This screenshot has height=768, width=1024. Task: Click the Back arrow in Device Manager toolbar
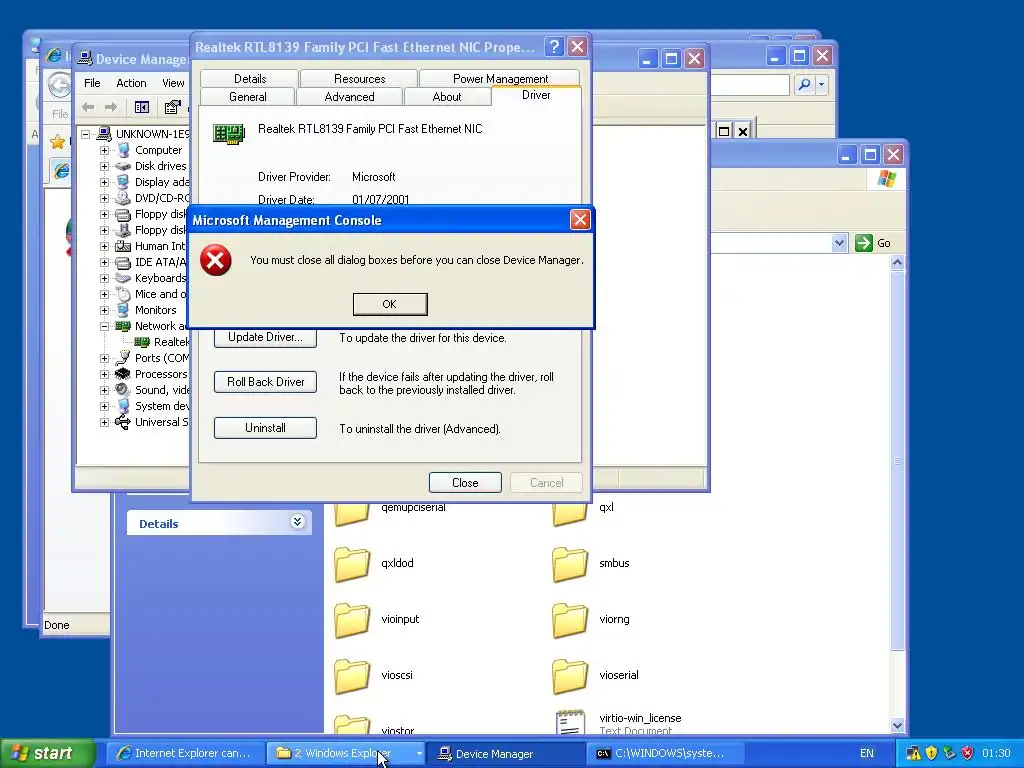pos(88,107)
